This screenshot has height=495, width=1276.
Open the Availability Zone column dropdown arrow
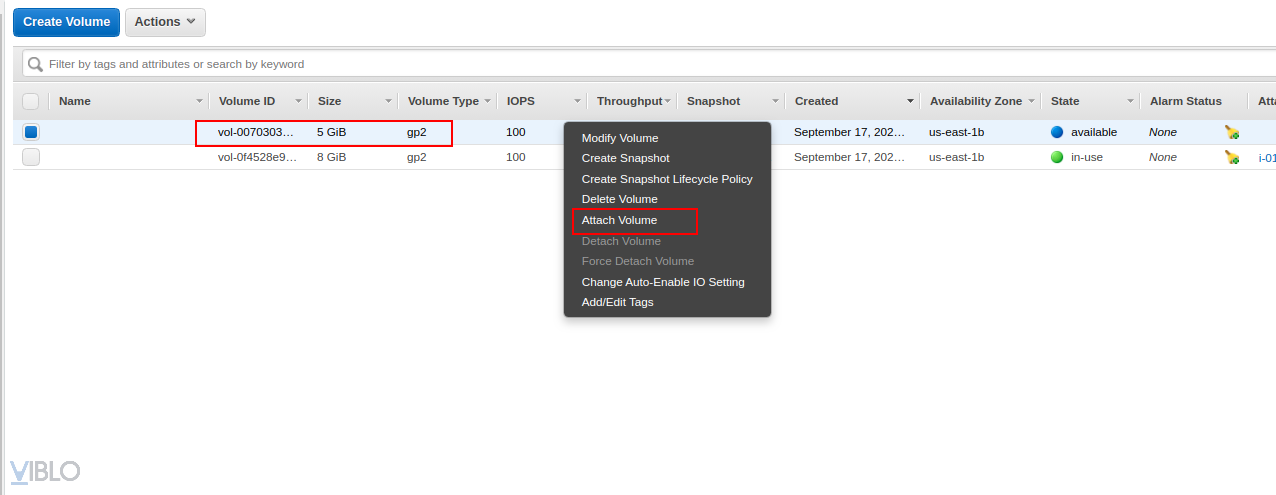point(1031,101)
